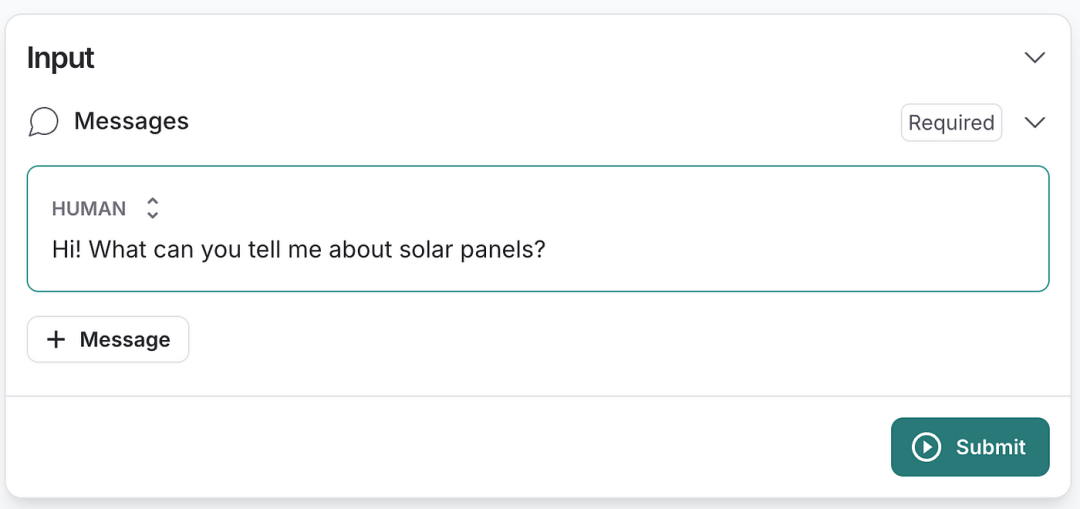Click the Required badge
Viewport: 1080px width, 509px height.
(951, 123)
